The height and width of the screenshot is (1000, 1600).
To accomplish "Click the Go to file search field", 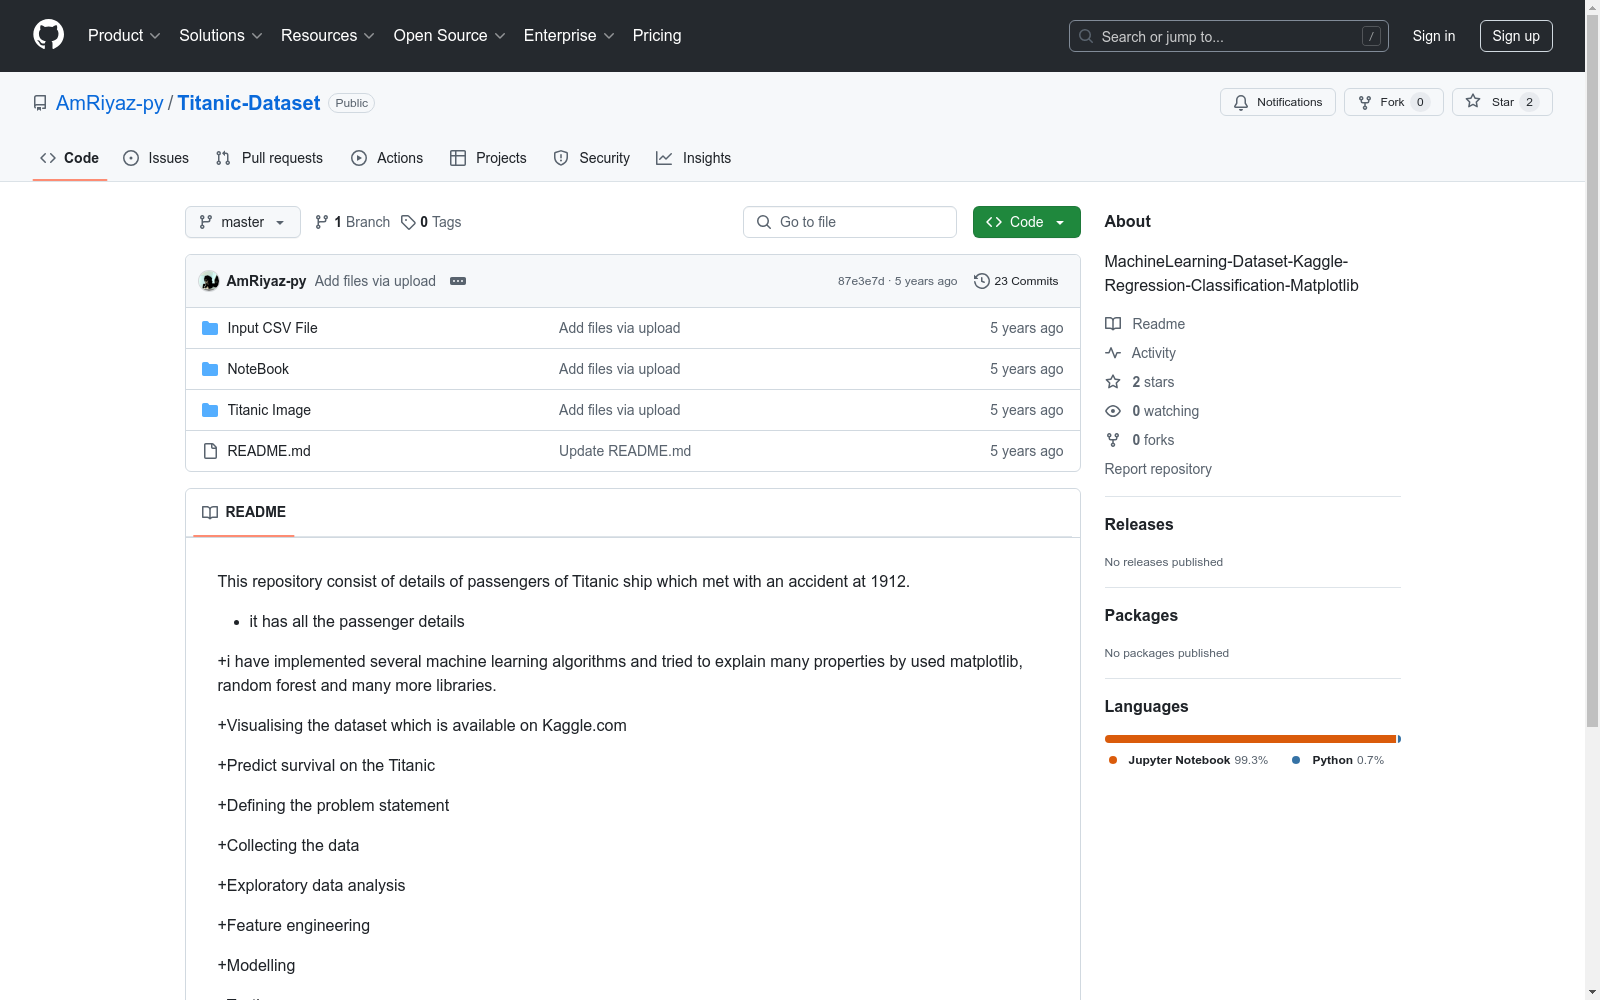I will click(850, 222).
